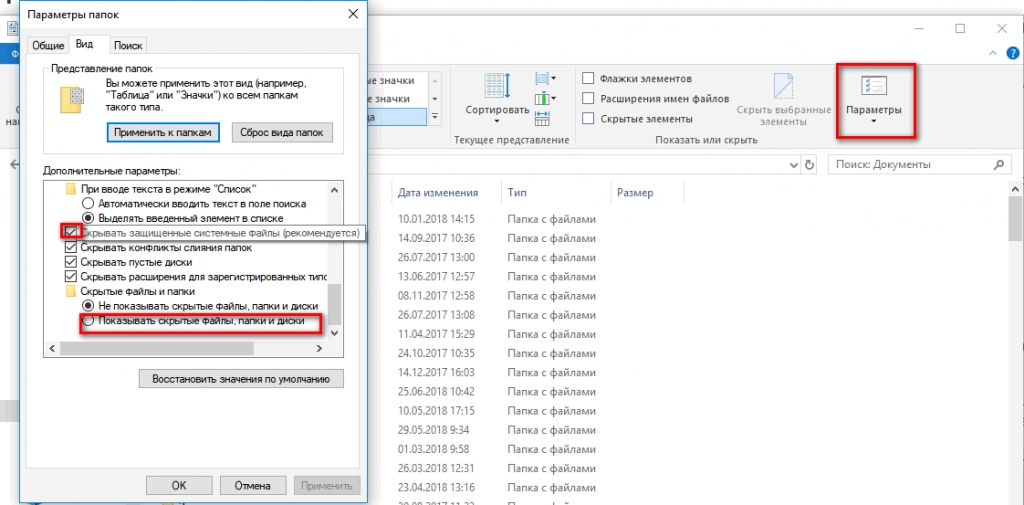The width and height of the screenshot is (1024, 505).
Task: Expand the layout gallery with More arrow
Action: (436, 116)
